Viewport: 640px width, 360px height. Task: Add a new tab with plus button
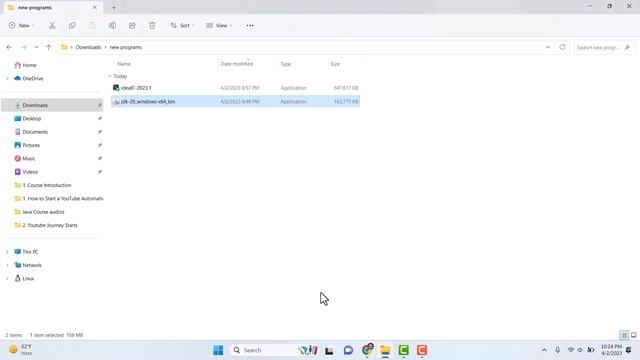[x=114, y=7]
